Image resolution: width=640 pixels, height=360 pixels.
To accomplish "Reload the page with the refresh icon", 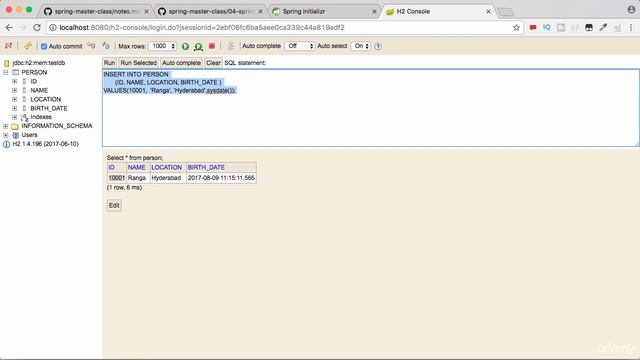I will click(x=37, y=27).
